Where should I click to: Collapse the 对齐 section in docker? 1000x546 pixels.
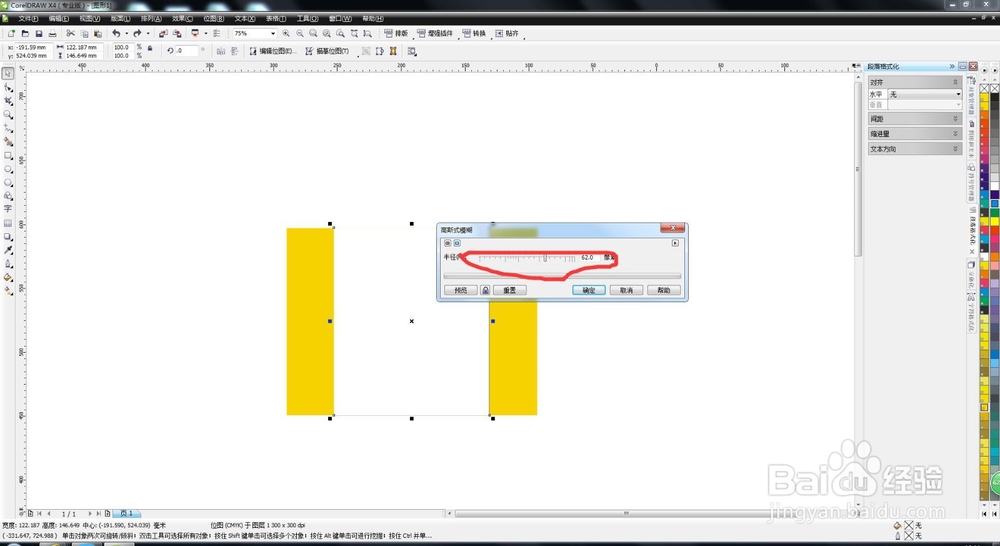point(955,82)
